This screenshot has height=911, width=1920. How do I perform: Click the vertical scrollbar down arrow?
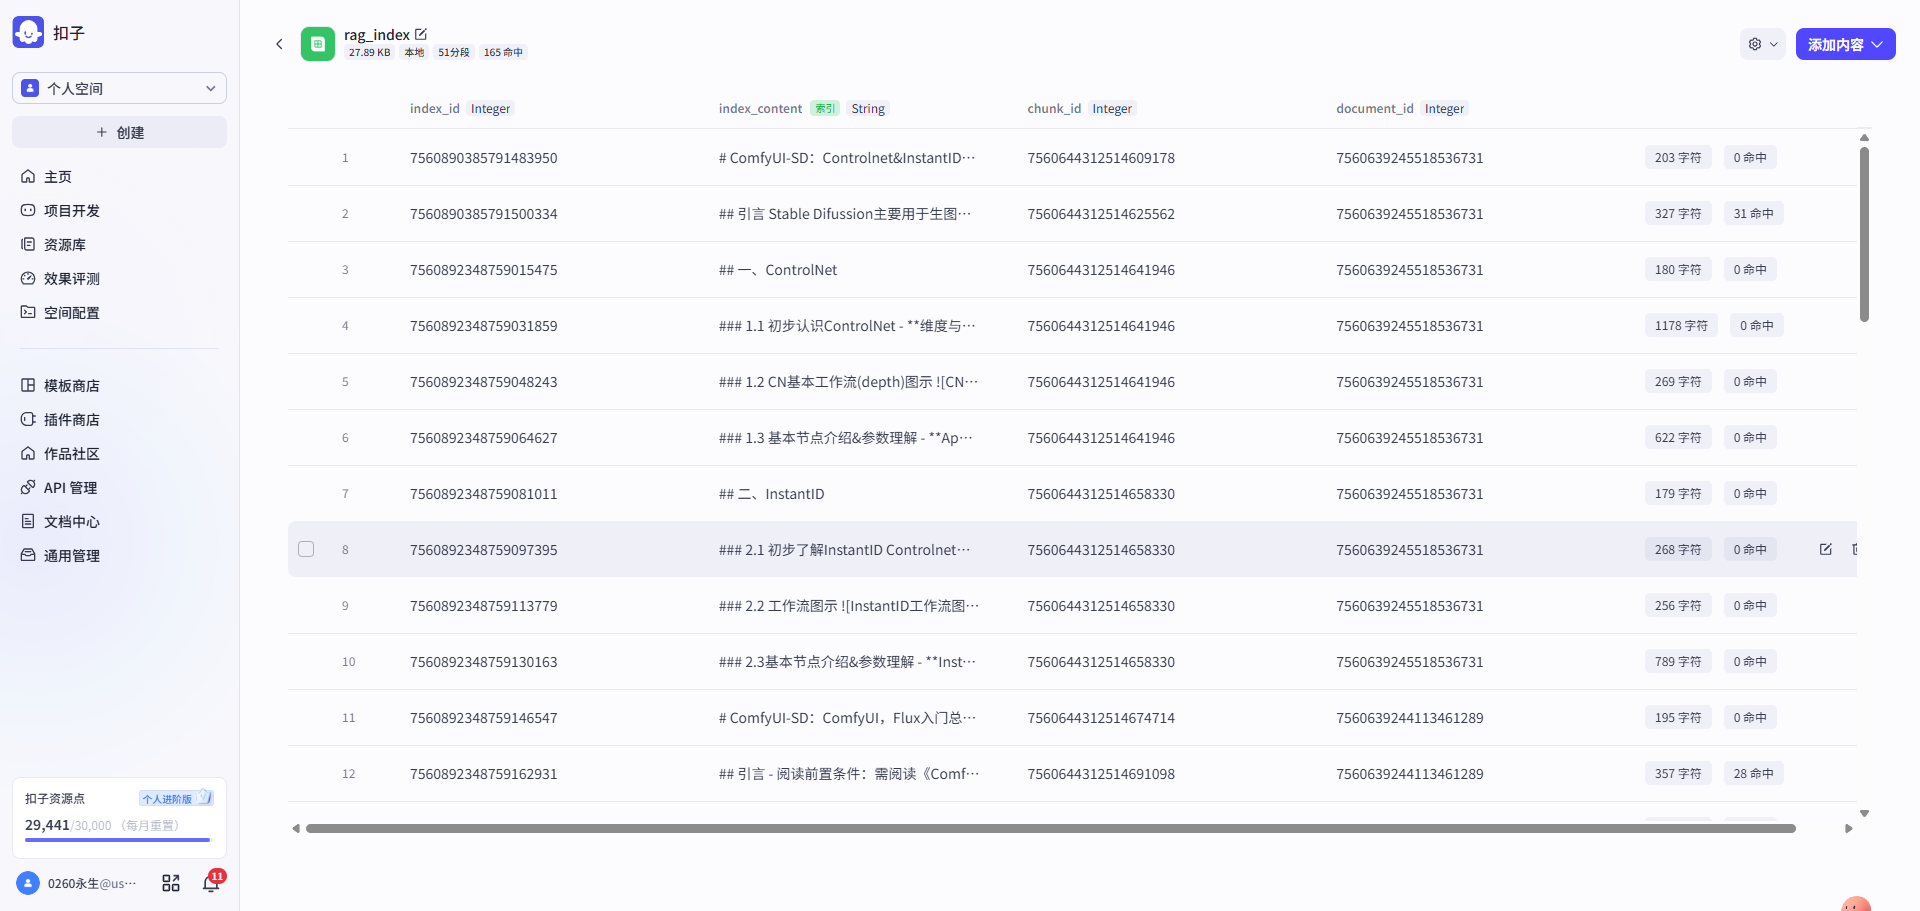click(1864, 813)
